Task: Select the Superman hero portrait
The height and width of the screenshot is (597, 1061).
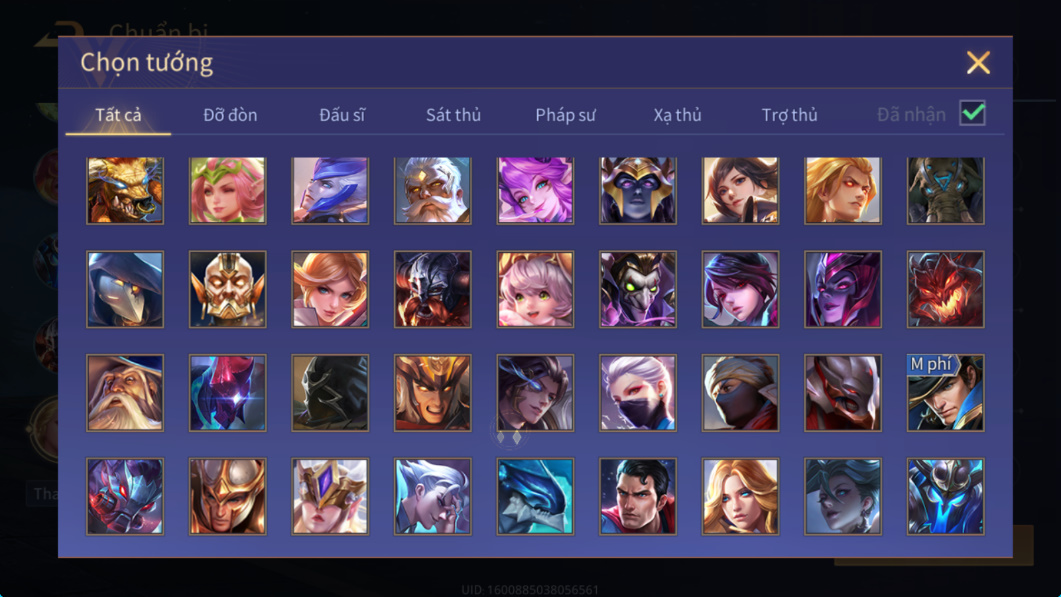Action: point(637,497)
